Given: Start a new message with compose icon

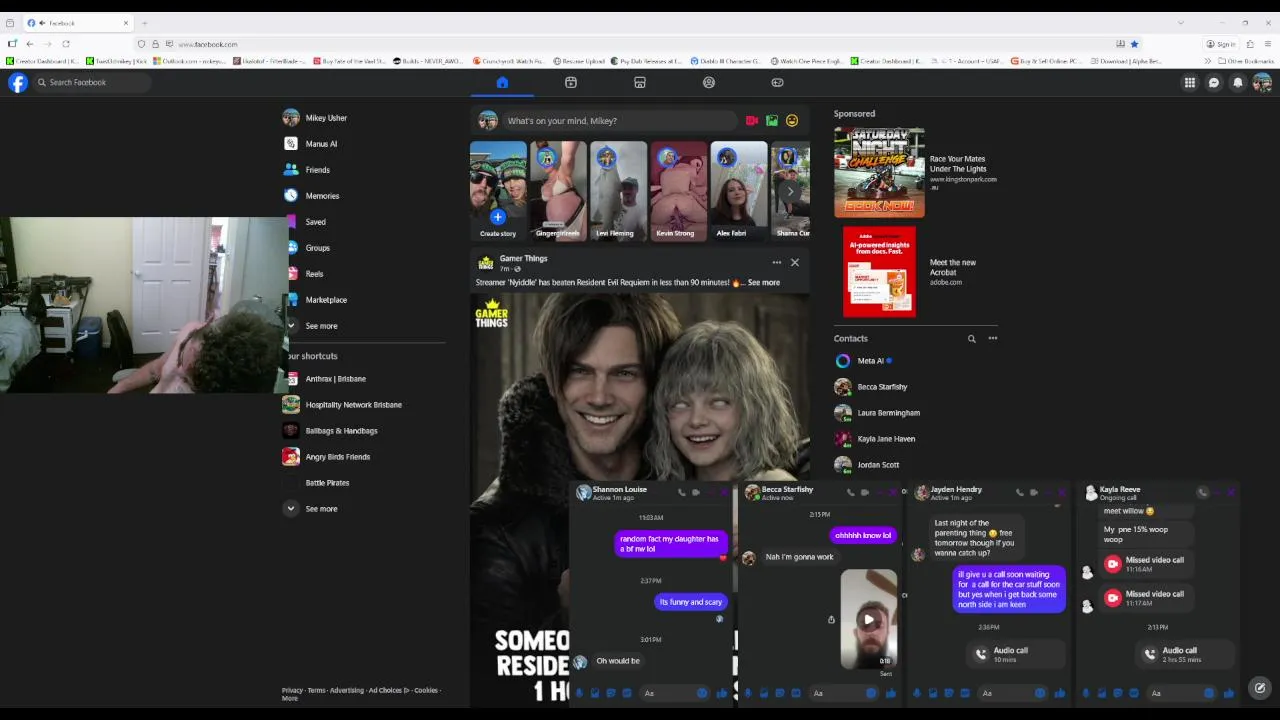Looking at the screenshot, I should [x=1260, y=688].
